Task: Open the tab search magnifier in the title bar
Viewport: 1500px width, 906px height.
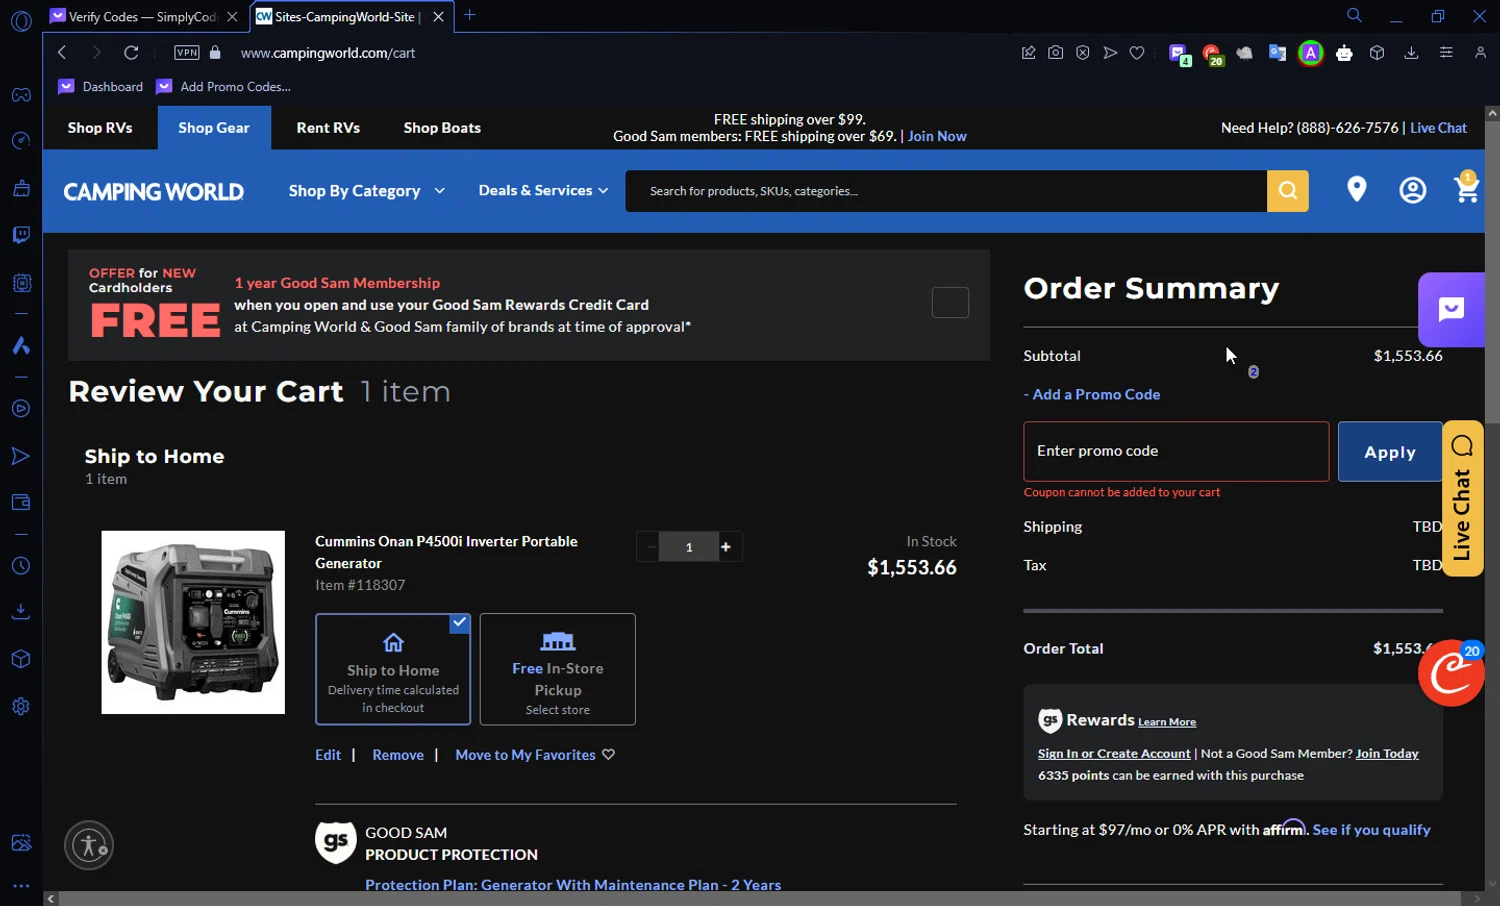Action: tap(1354, 16)
